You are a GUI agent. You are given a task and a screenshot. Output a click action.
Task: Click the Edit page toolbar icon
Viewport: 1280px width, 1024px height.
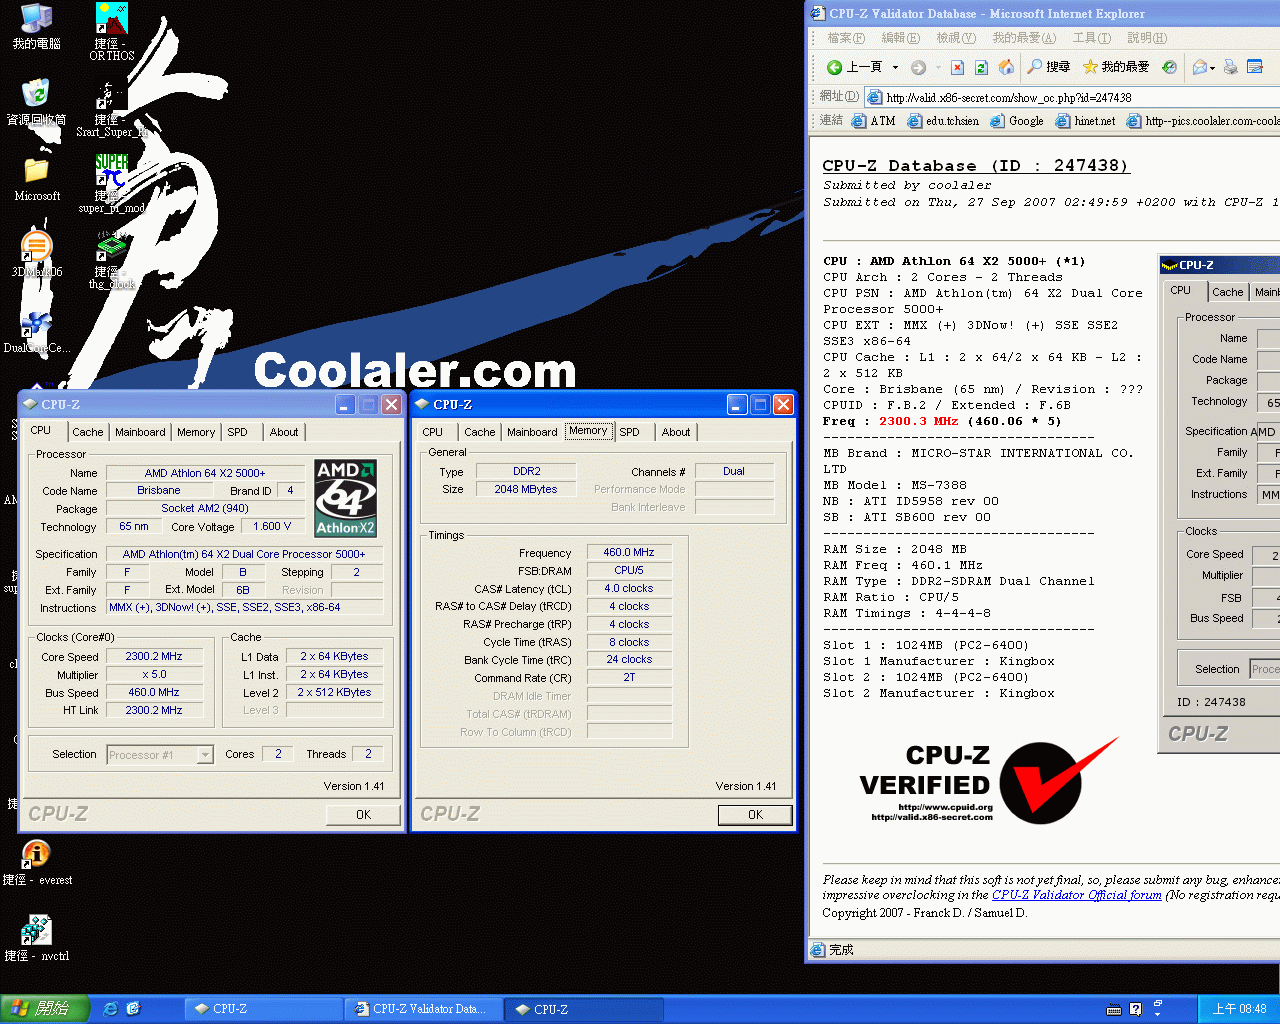(x=1255, y=67)
